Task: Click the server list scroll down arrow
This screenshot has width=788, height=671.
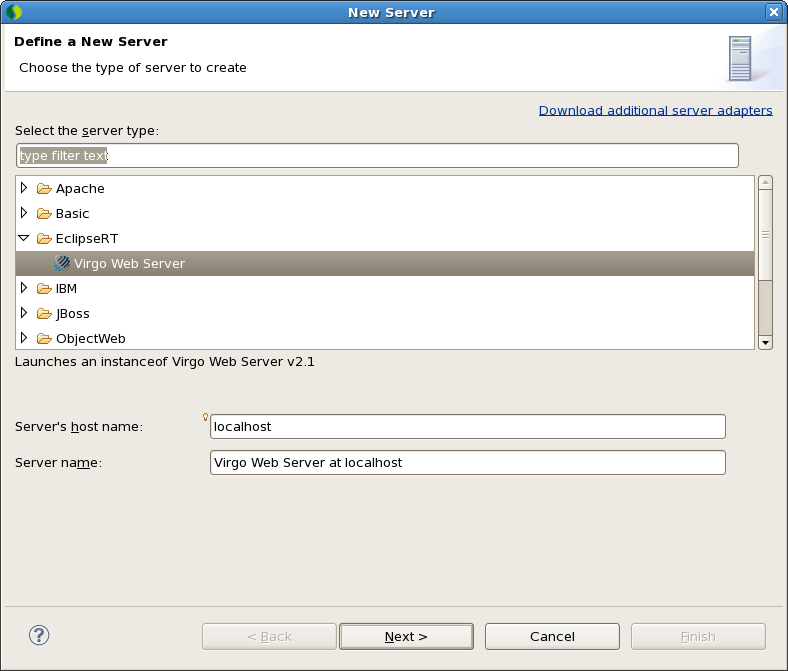Action: 765,343
